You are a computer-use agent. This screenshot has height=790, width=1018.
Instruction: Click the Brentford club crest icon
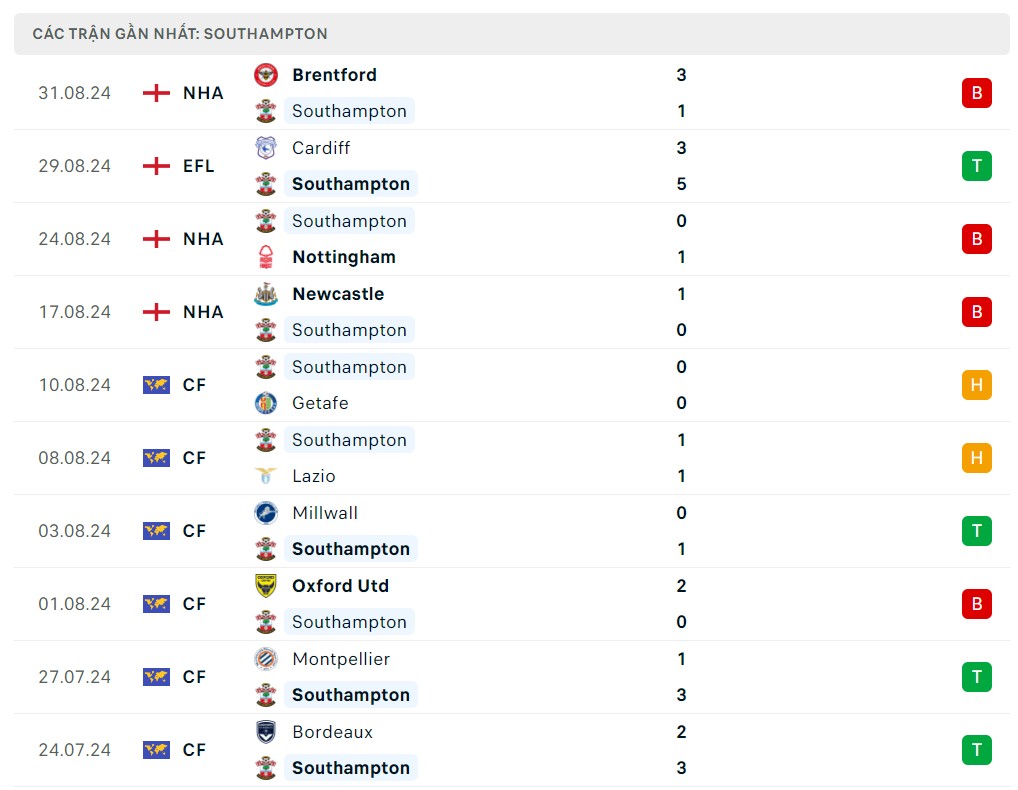click(x=265, y=75)
